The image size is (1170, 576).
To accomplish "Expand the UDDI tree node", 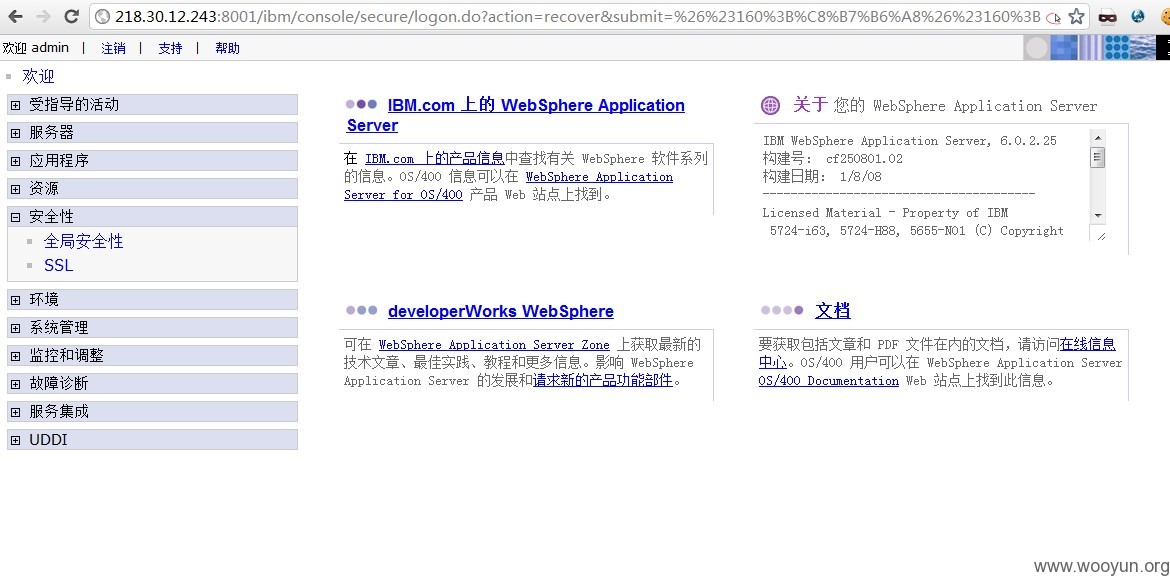I will (15, 440).
